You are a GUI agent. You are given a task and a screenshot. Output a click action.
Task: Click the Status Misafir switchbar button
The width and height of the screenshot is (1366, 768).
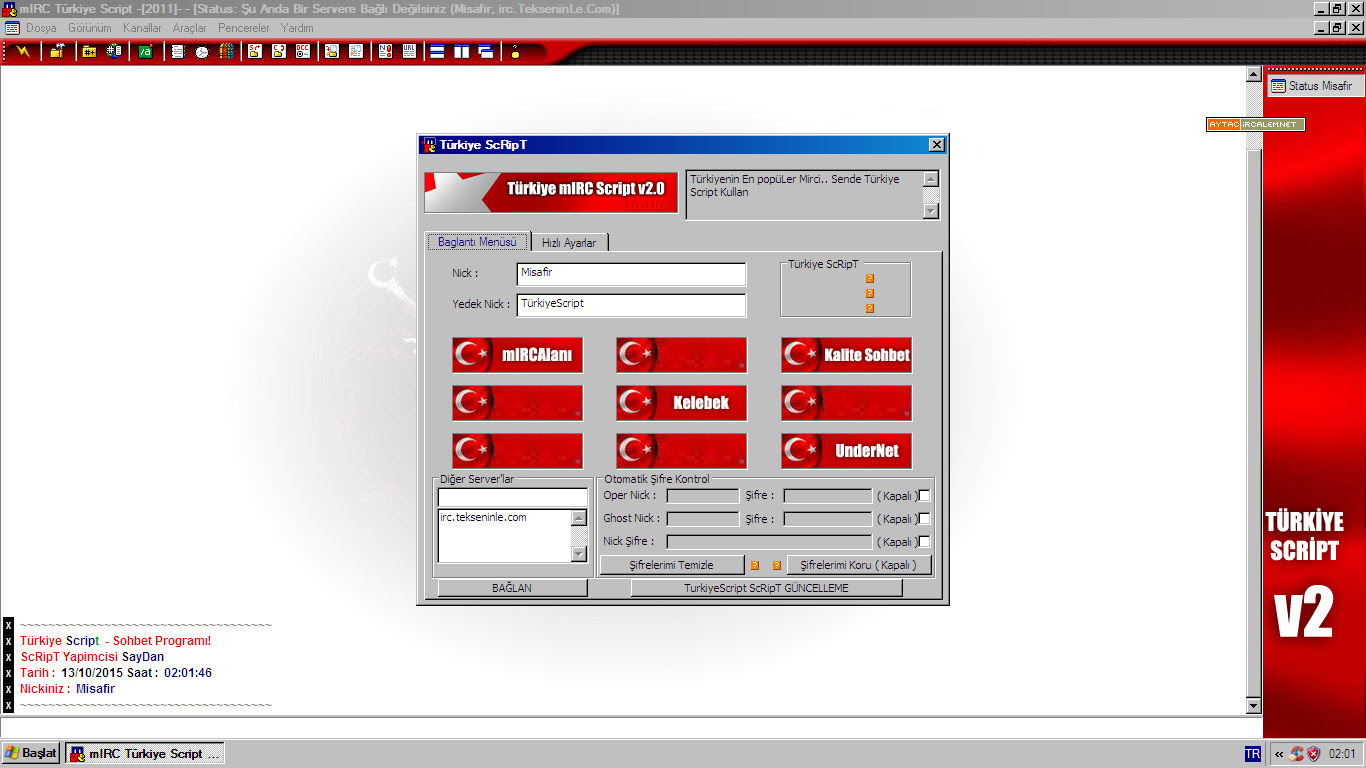click(x=1314, y=86)
